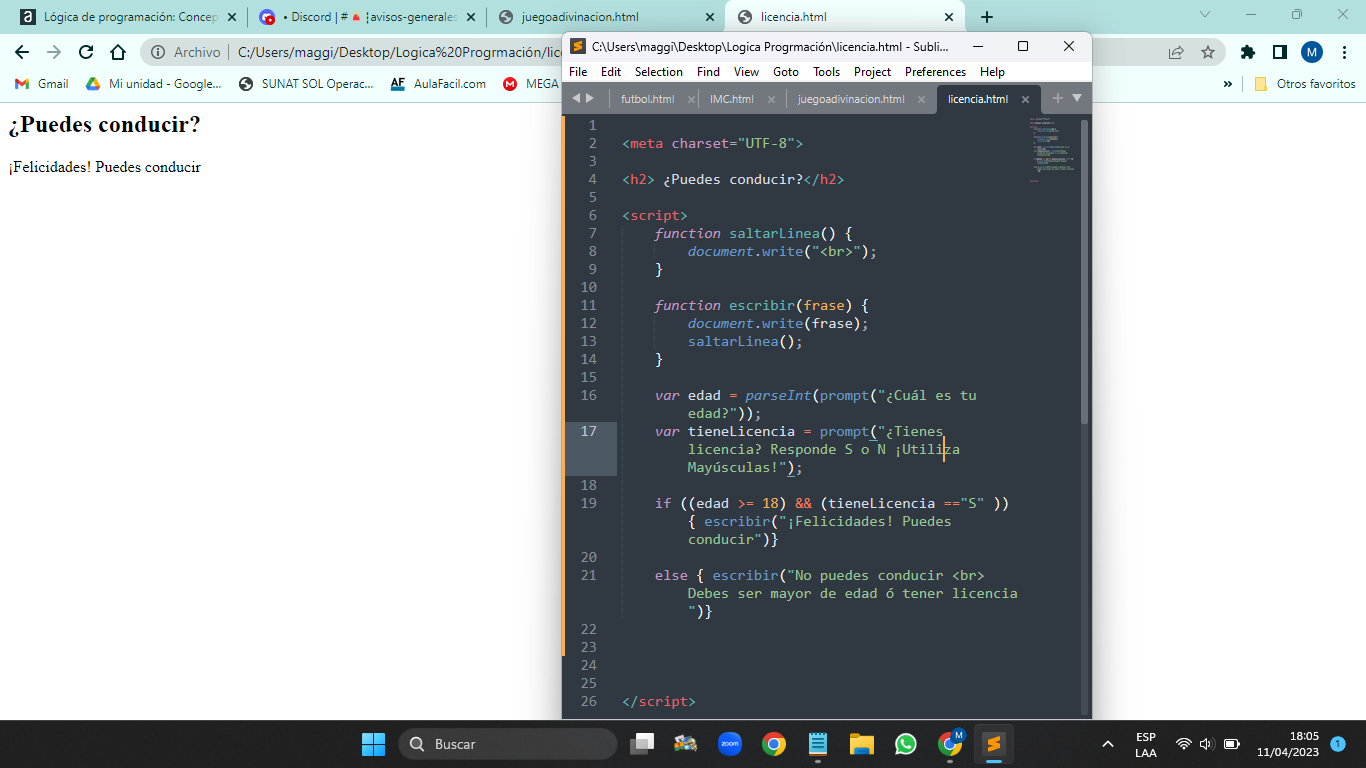Show hidden system tray icons
This screenshot has width=1366, height=768.
(x=1108, y=744)
